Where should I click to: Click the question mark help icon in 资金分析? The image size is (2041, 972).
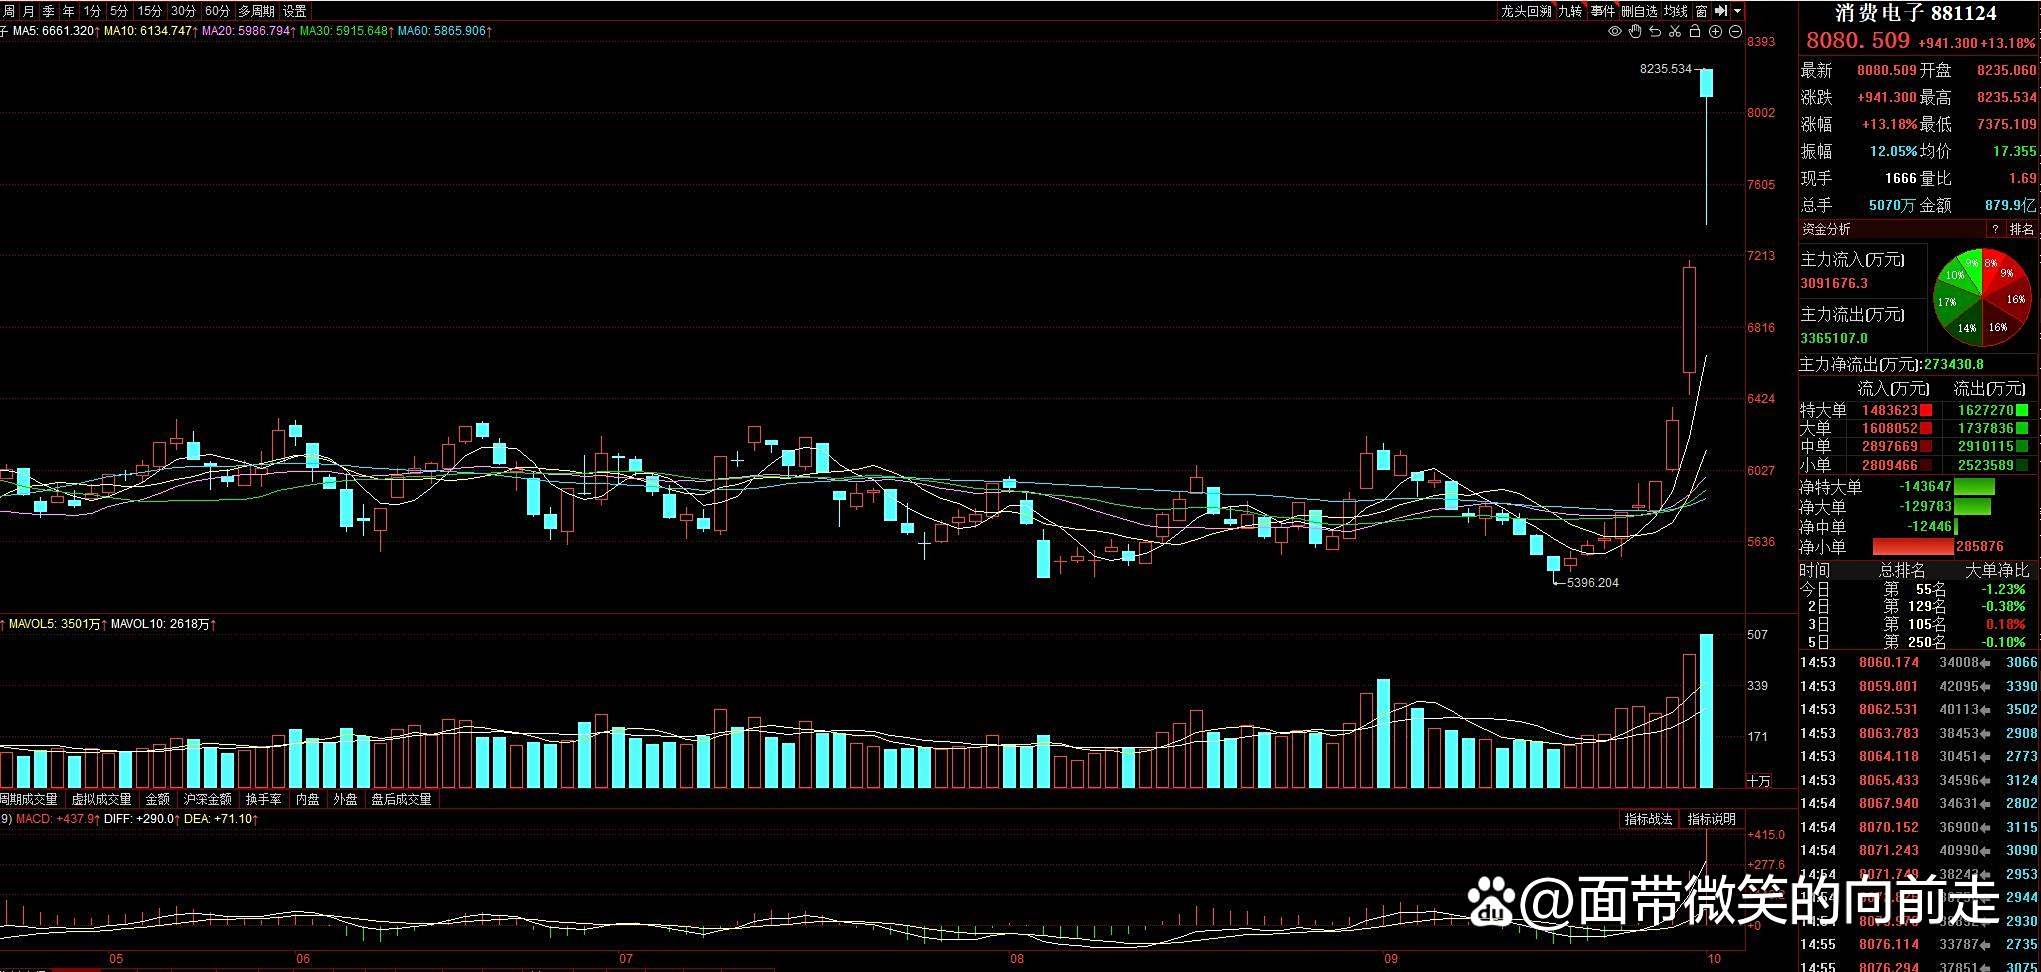pyautogui.click(x=1994, y=230)
